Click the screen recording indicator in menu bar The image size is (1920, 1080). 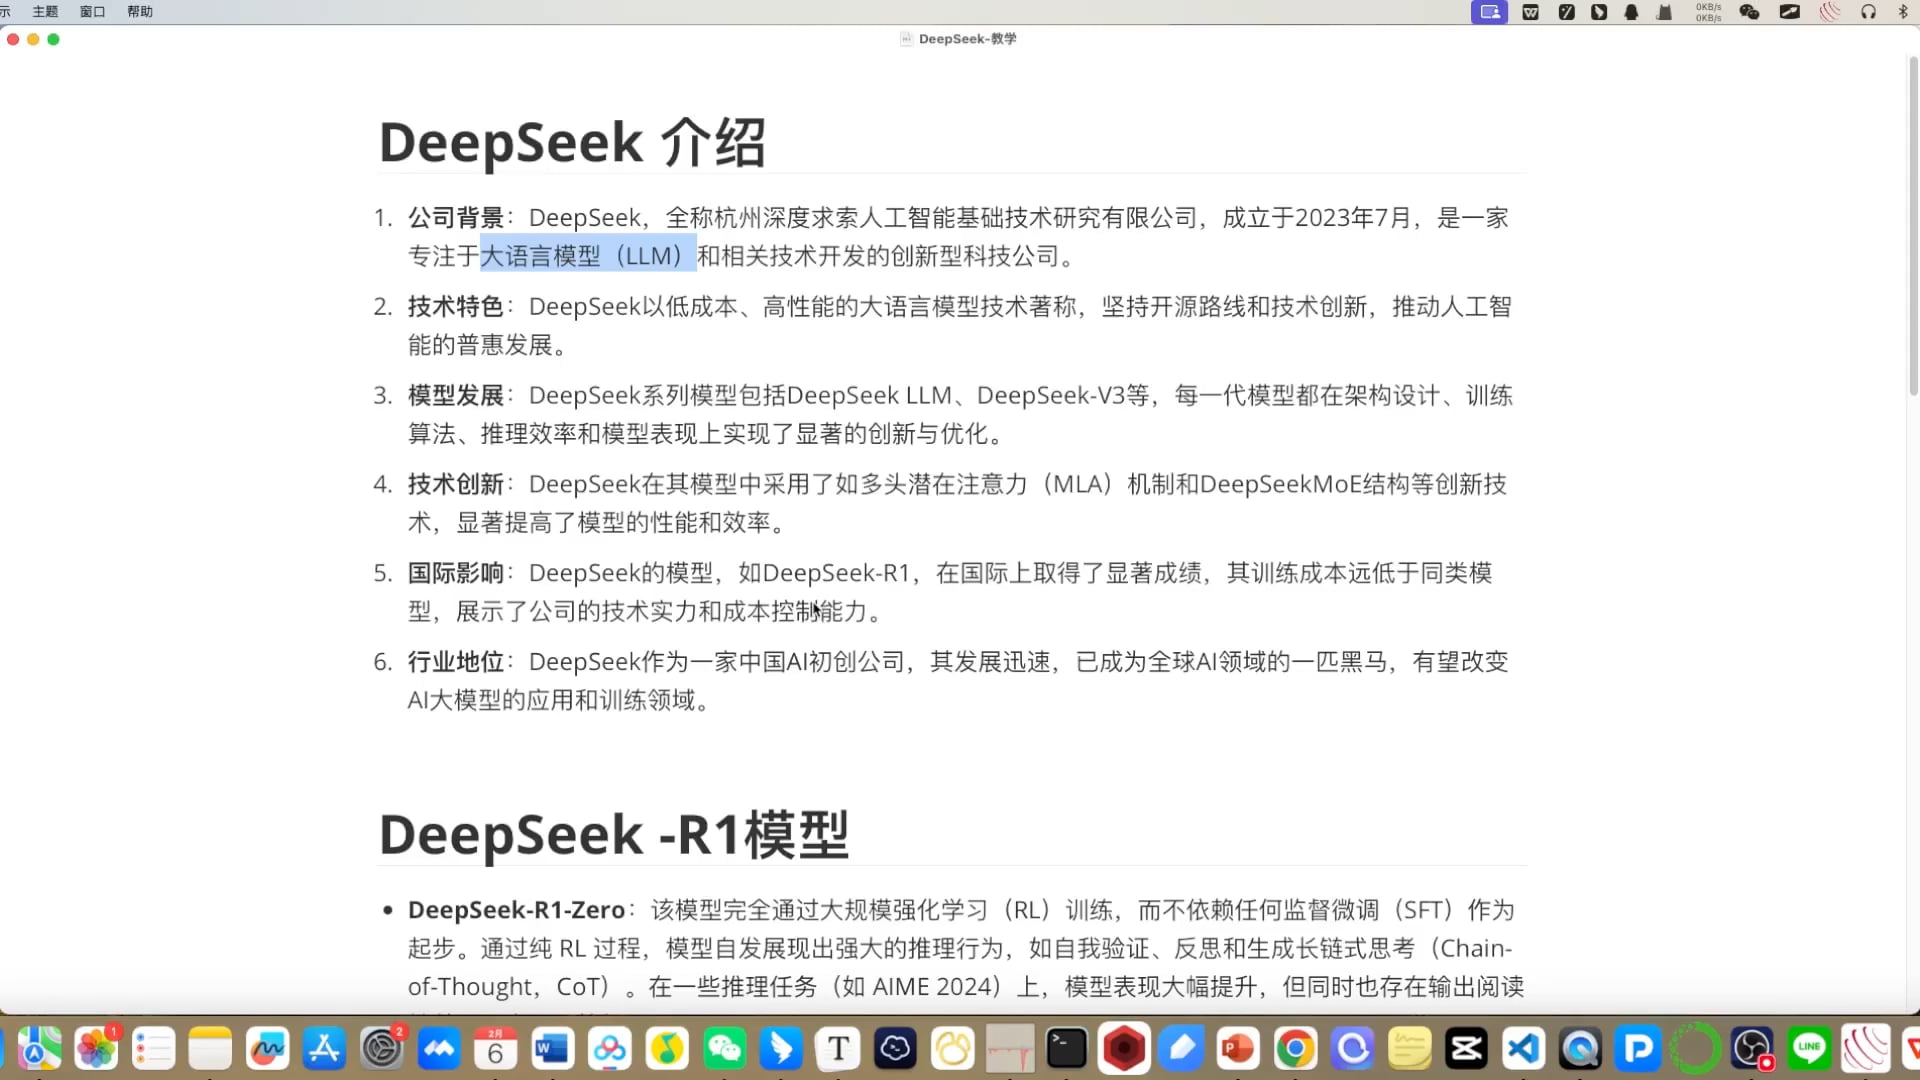(1488, 11)
